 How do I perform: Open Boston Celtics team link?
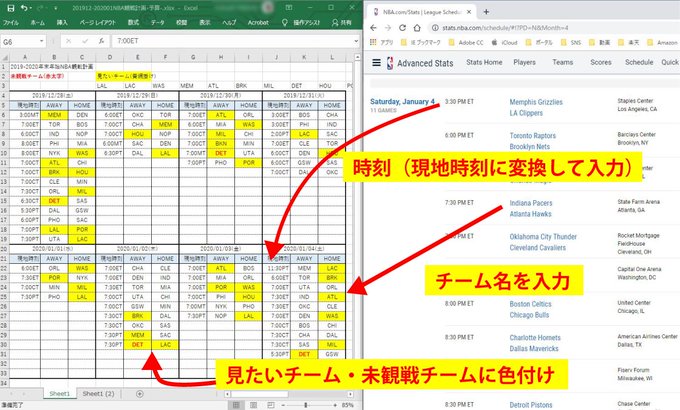tap(530, 304)
